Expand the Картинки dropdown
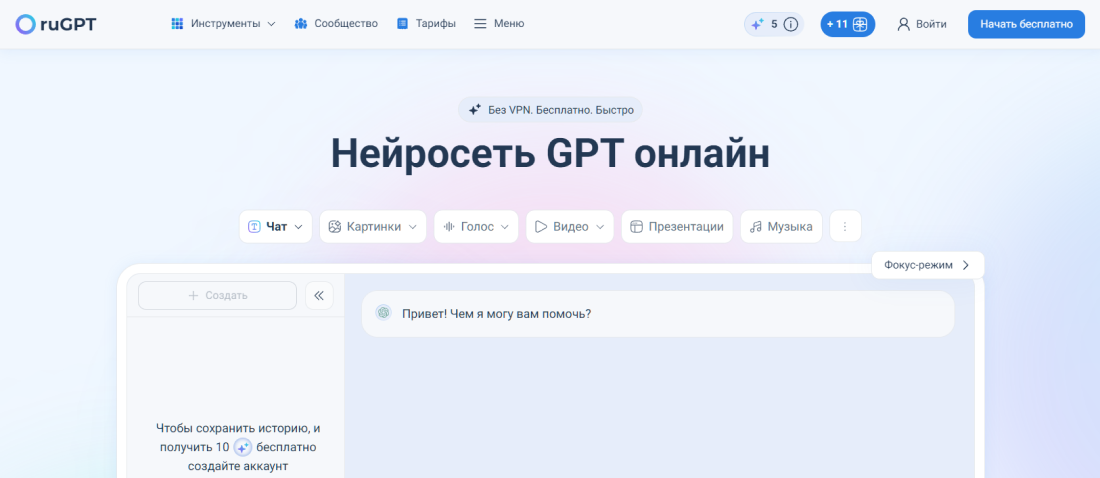Image resolution: width=1100 pixels, height=478 pixels. pyautogui.click(x=373, y=227)
